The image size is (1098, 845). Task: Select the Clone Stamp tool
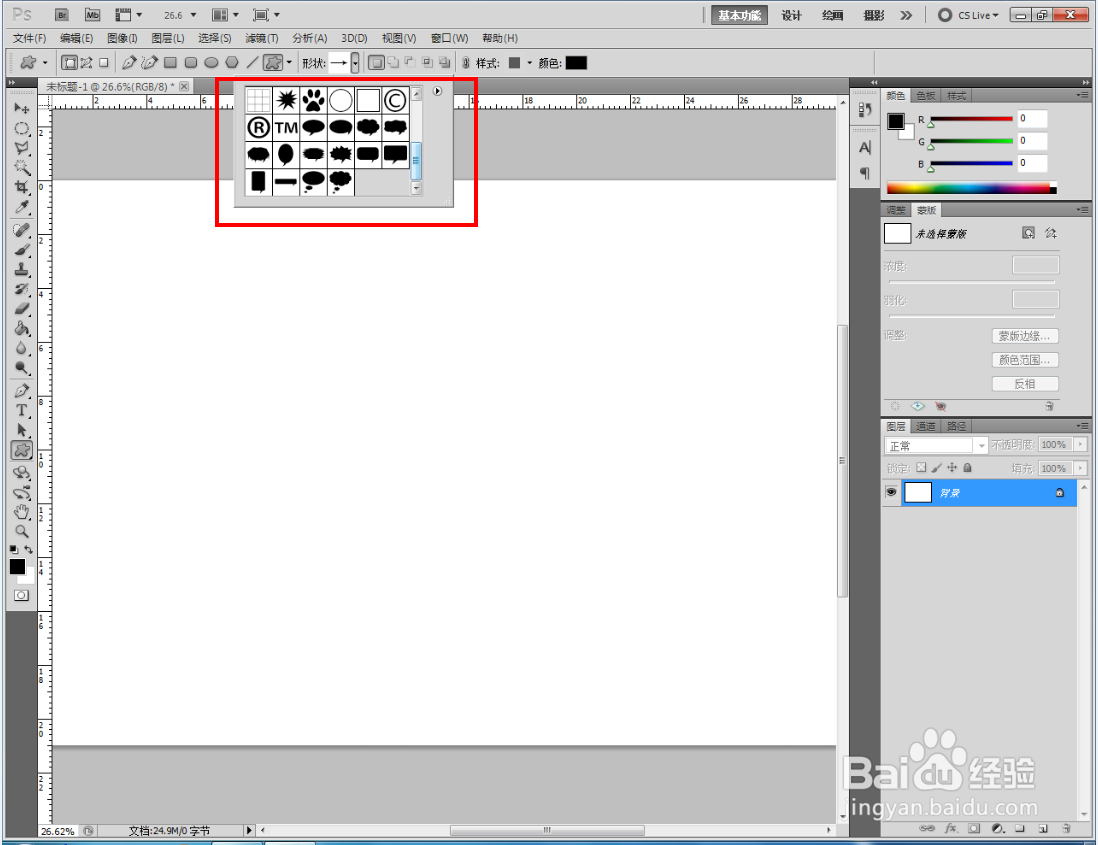(x=22, y=269)
